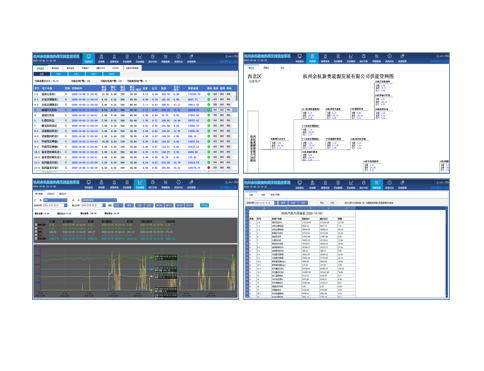This screenshot has height=371, width=484.
Task: Select the second tab in the daily report window
Action: (263, 195)
